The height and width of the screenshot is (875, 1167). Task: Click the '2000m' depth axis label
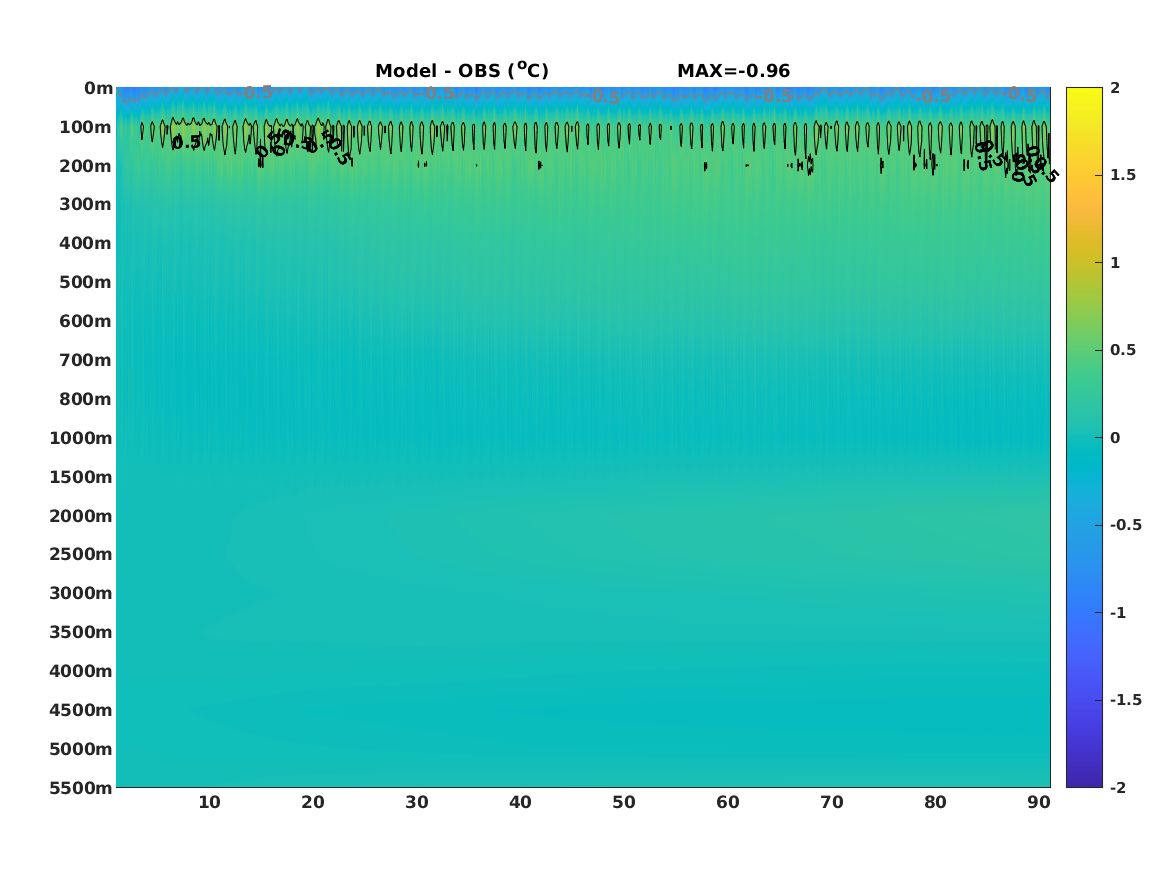pyautogui.click(x=81, y=516)
